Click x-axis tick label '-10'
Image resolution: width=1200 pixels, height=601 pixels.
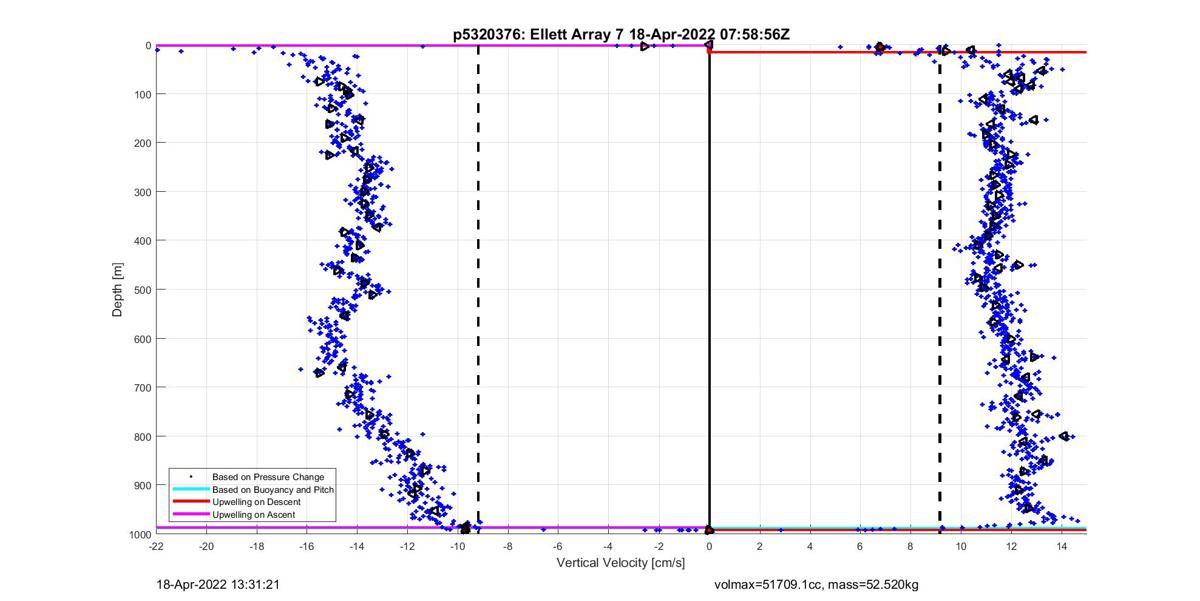pyautogui.click(x=458, y=546)
